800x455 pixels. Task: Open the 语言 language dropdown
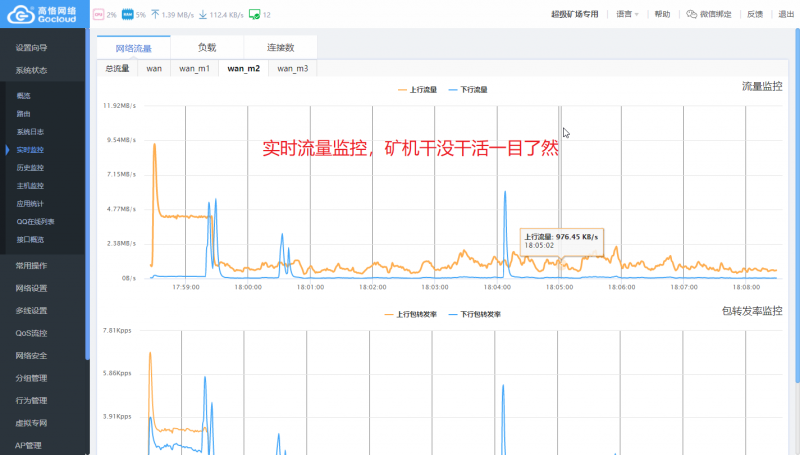tap(626, 15)
